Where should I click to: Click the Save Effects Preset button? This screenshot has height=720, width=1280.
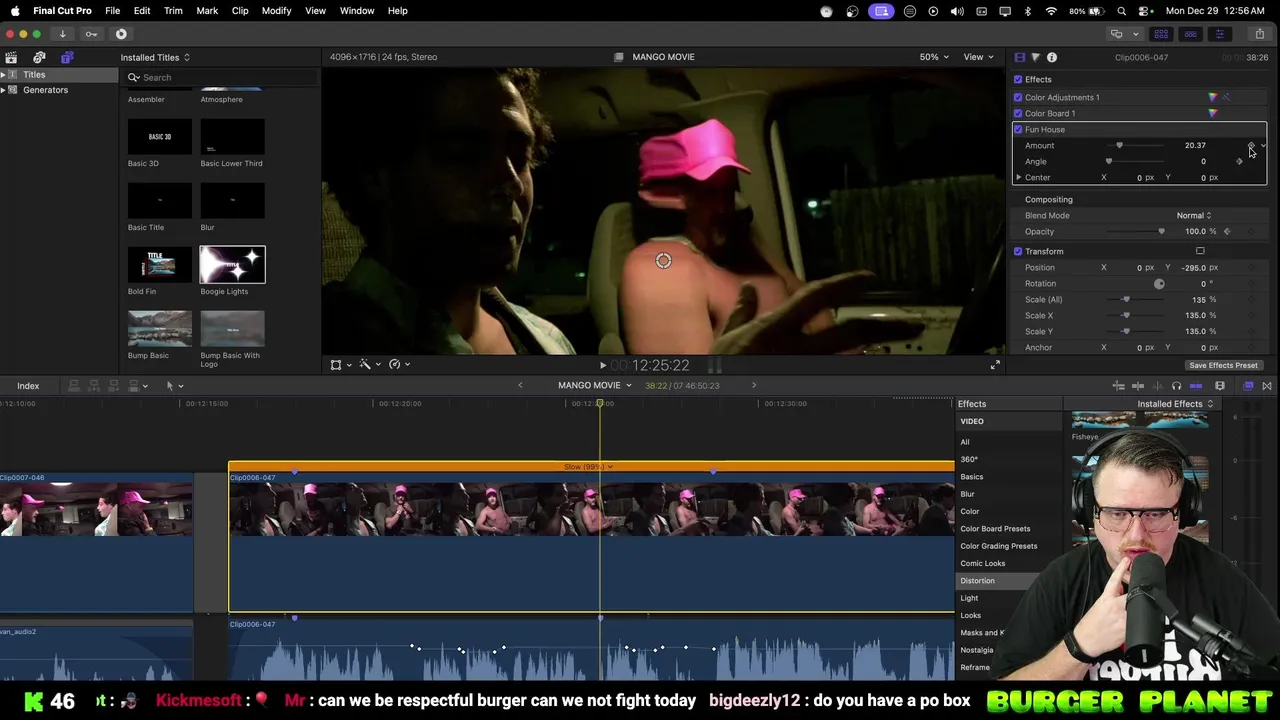[x=1223, y=366]
